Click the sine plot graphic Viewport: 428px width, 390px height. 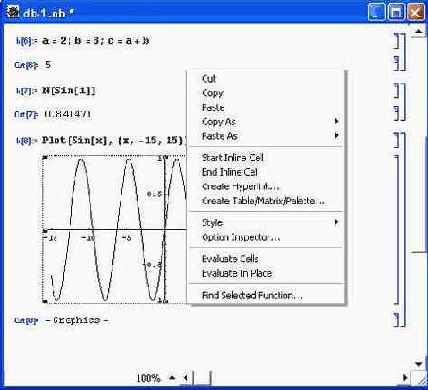pyautogui.click(x=114, y=229)
